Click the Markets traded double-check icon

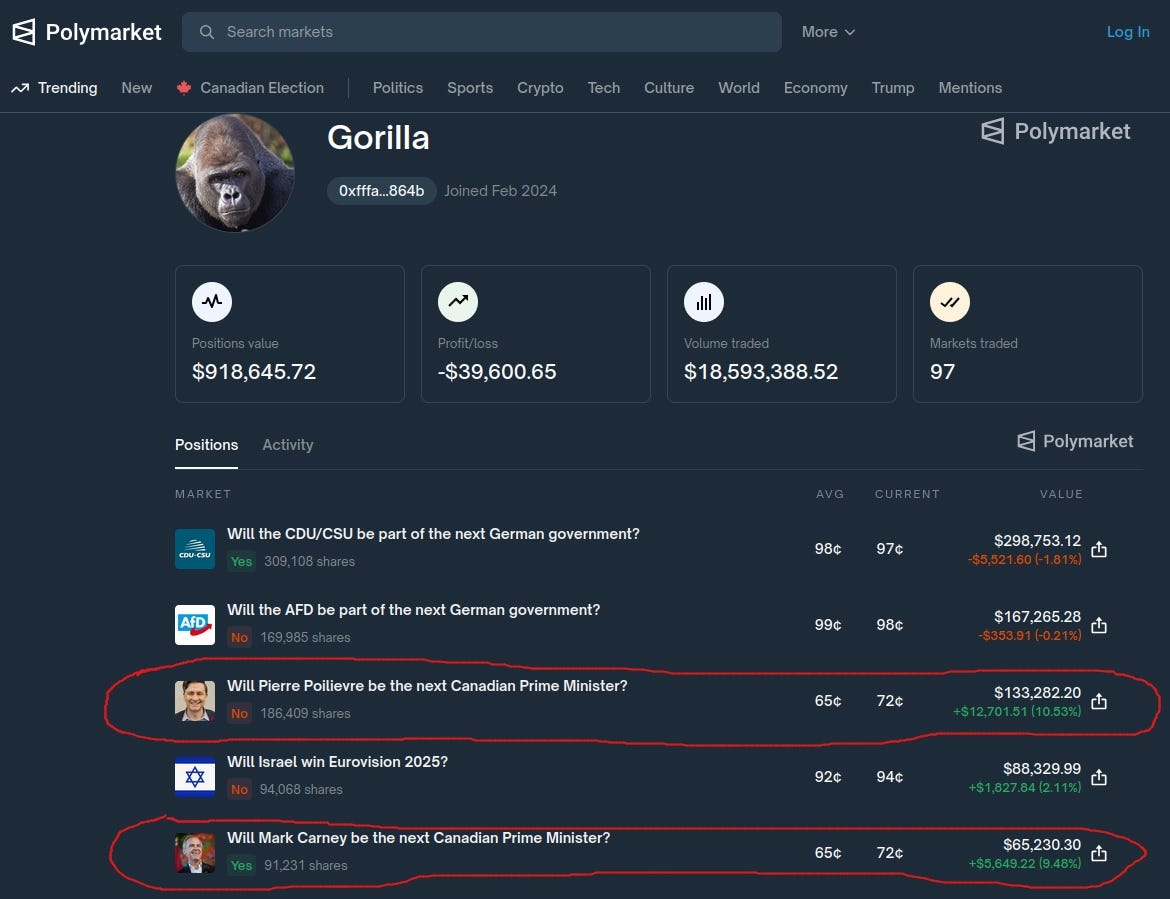click(x=950, y=302)
